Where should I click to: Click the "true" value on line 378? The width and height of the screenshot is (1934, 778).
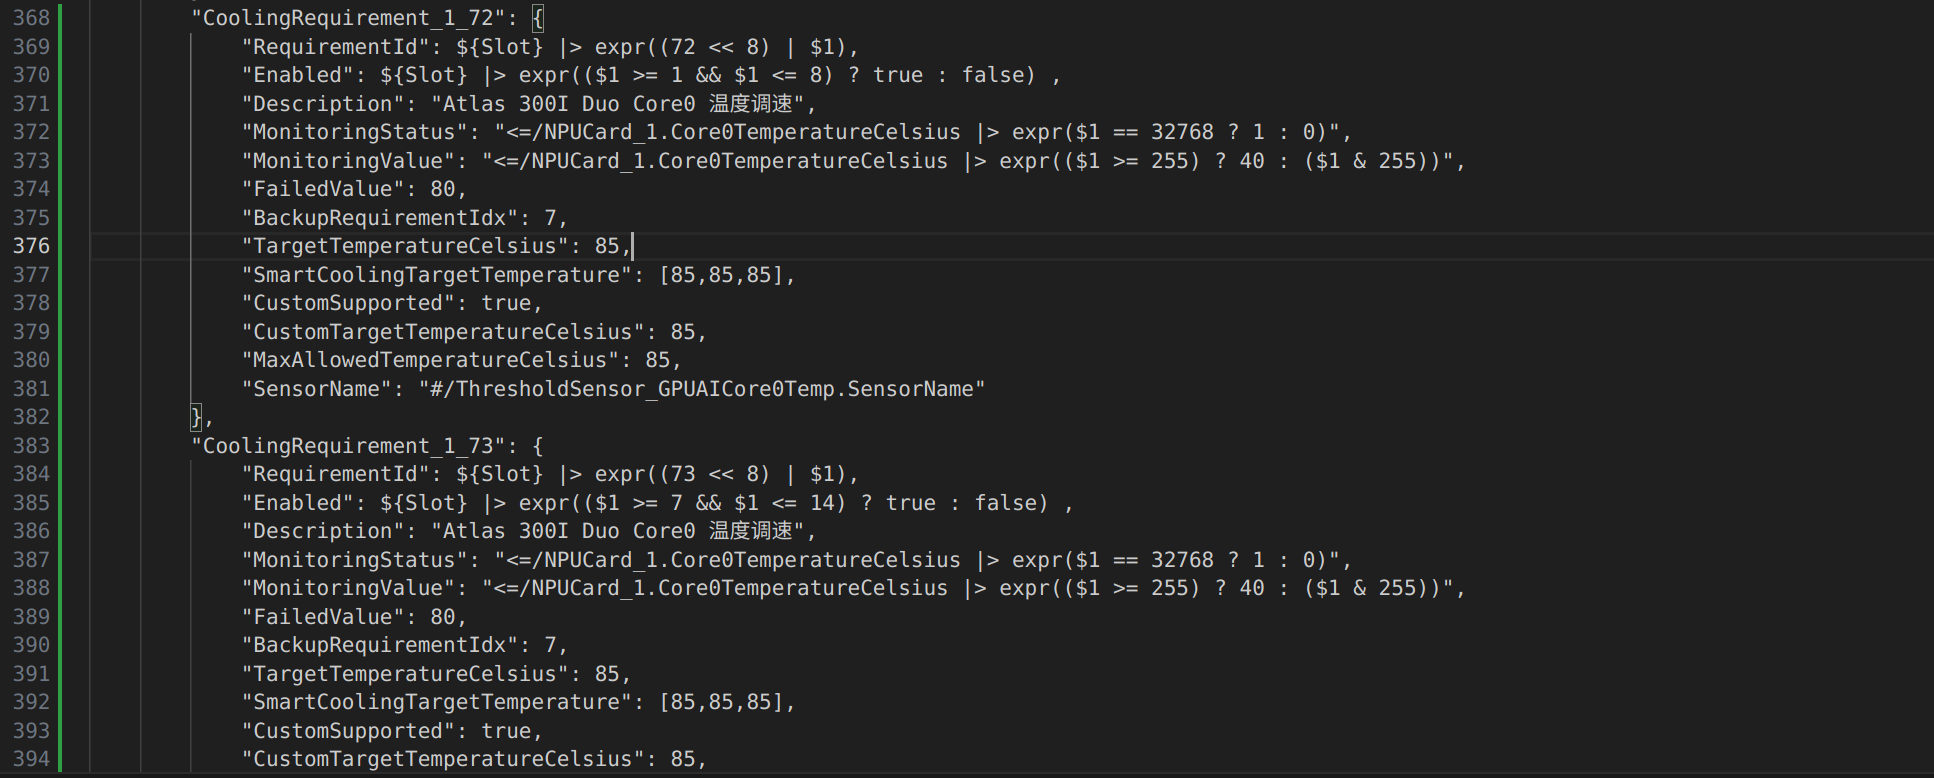pos(506,303)
